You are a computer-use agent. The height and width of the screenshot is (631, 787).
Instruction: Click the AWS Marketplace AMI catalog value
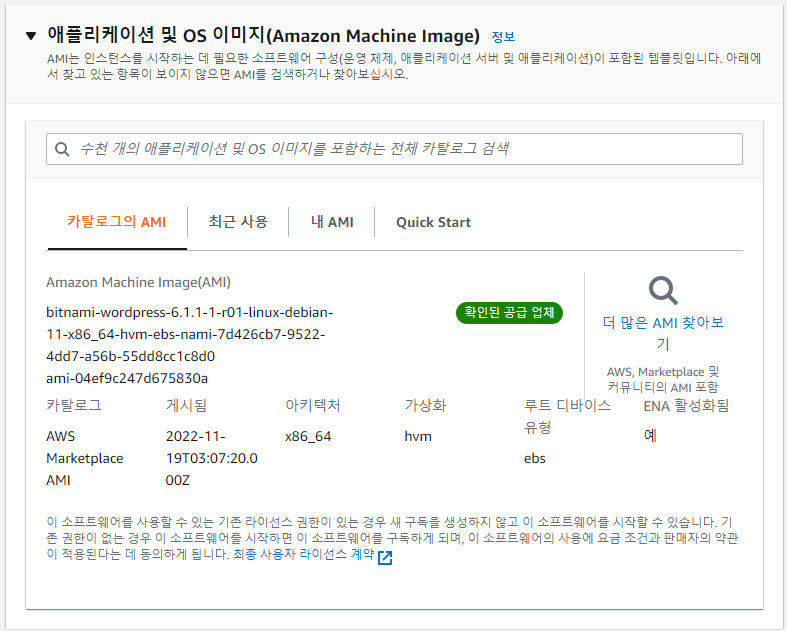pyautogui.click(x=85, y=458)
